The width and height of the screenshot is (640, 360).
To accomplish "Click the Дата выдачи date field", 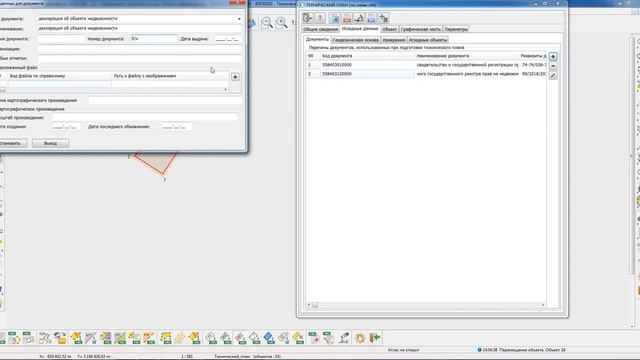I will pos(228,39).
